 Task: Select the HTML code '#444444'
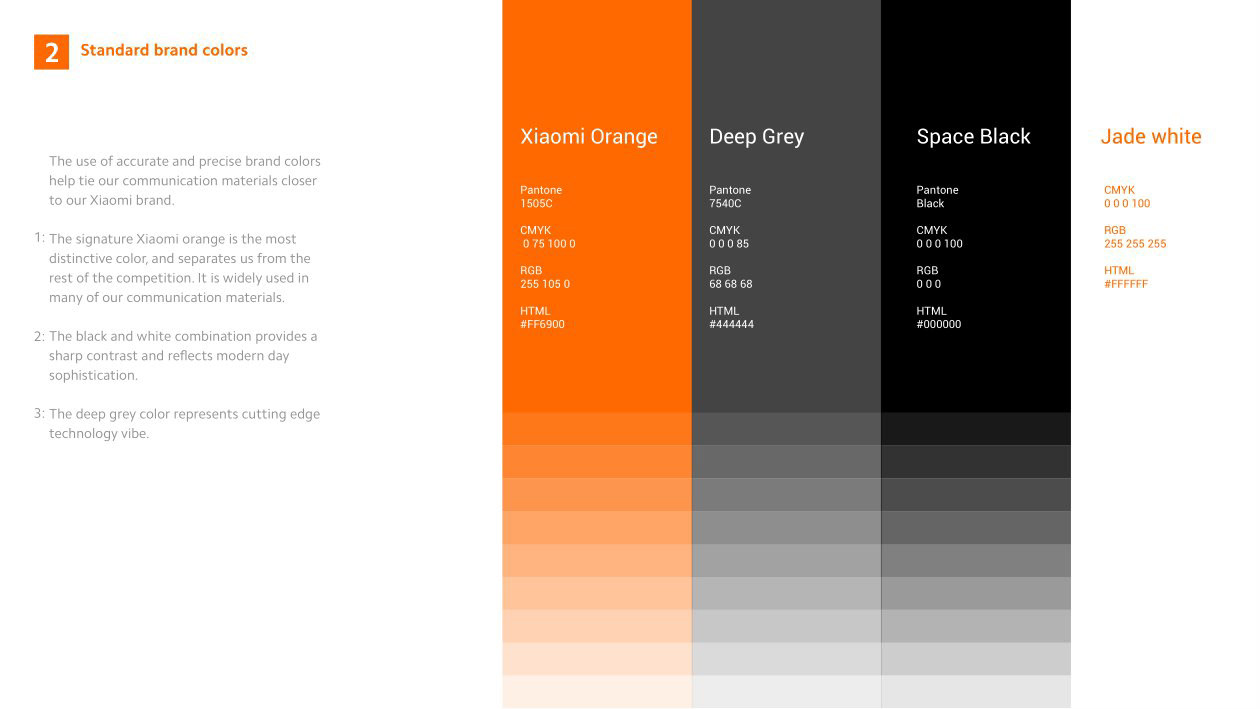(x=732, y=325)
